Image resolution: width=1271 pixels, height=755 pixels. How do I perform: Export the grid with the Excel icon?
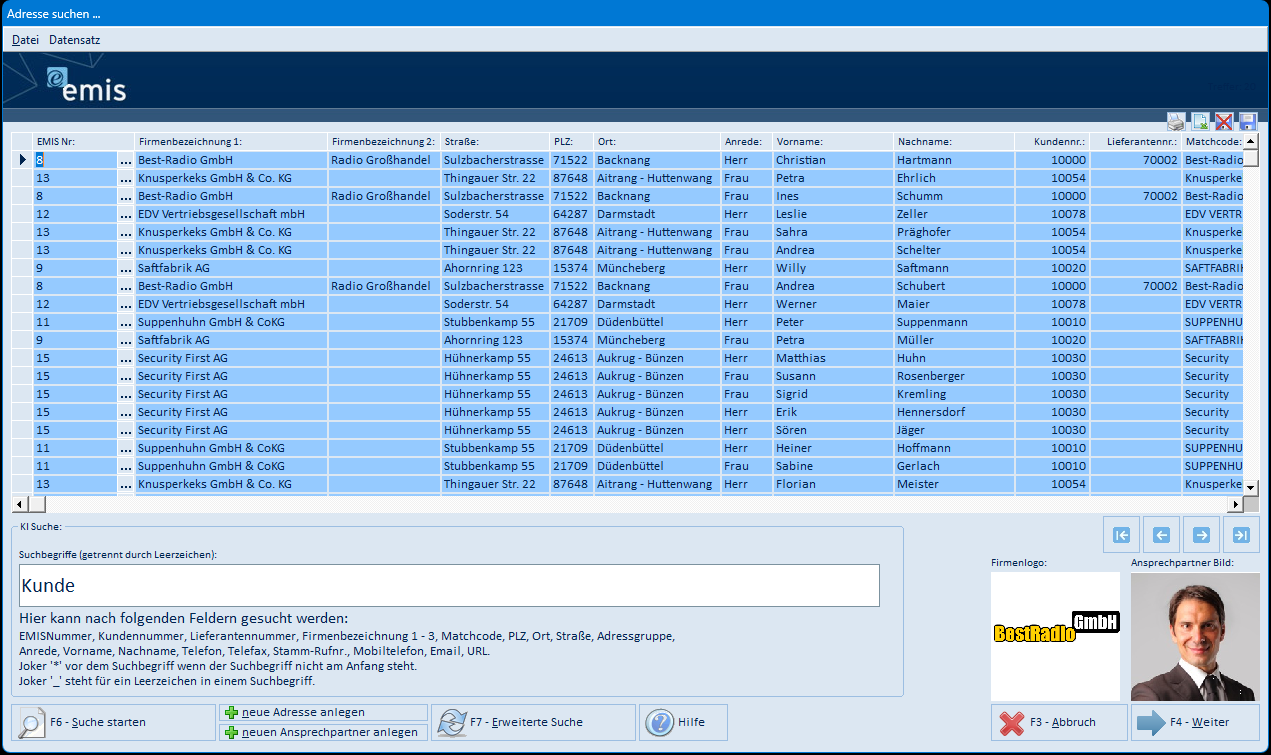point(1200,122)
